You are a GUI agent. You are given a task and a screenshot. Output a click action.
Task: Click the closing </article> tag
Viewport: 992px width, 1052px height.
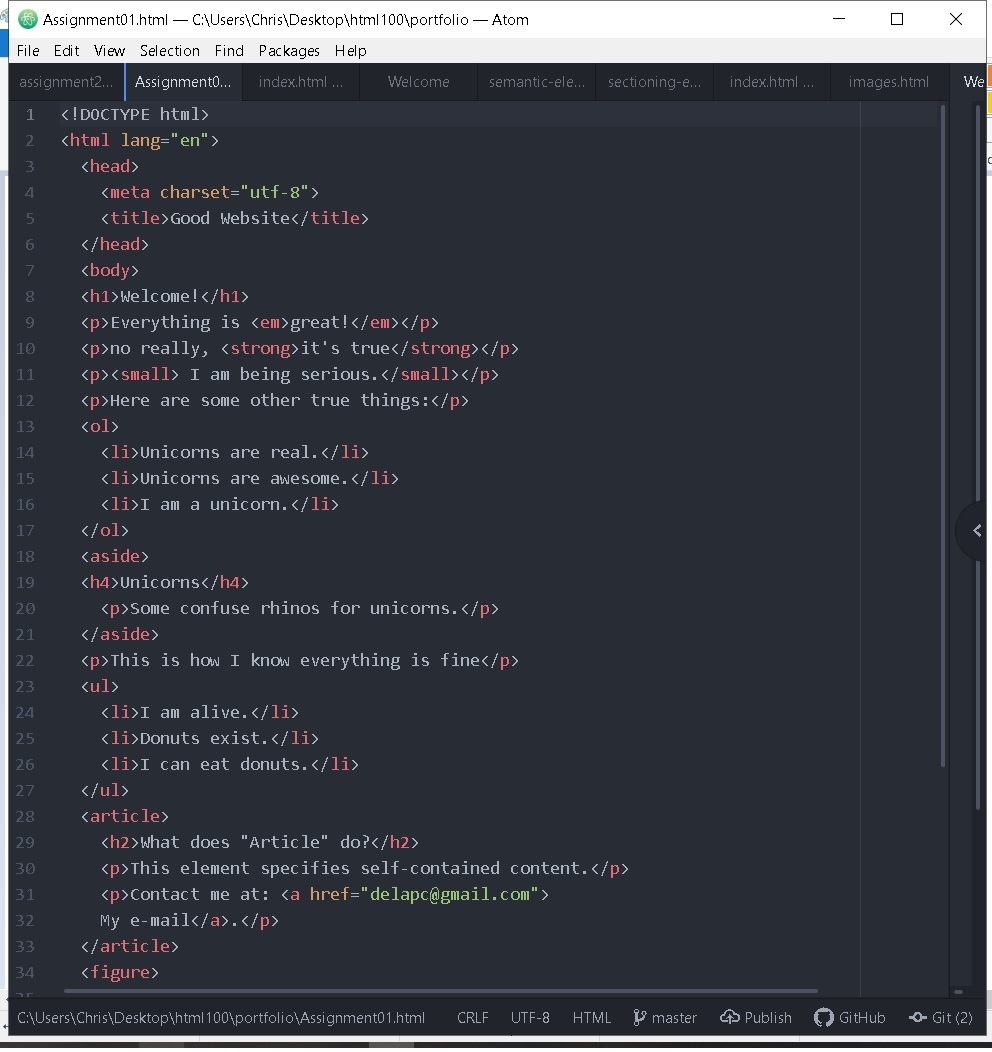129,947
